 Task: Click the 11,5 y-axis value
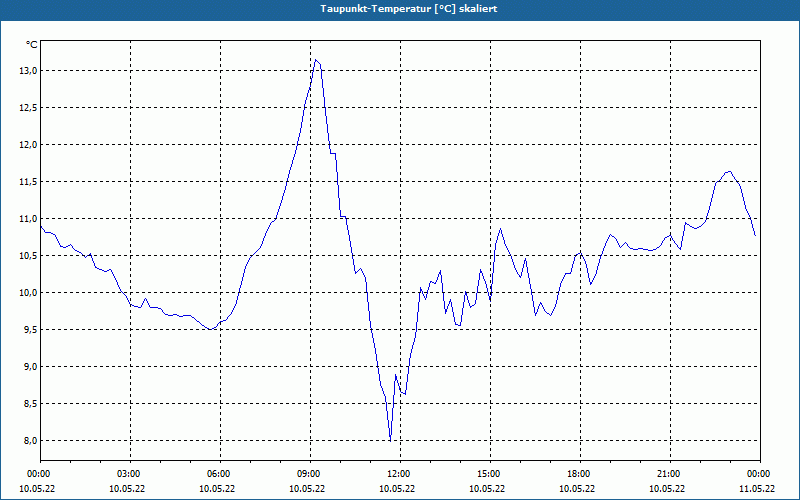(29, 182)
